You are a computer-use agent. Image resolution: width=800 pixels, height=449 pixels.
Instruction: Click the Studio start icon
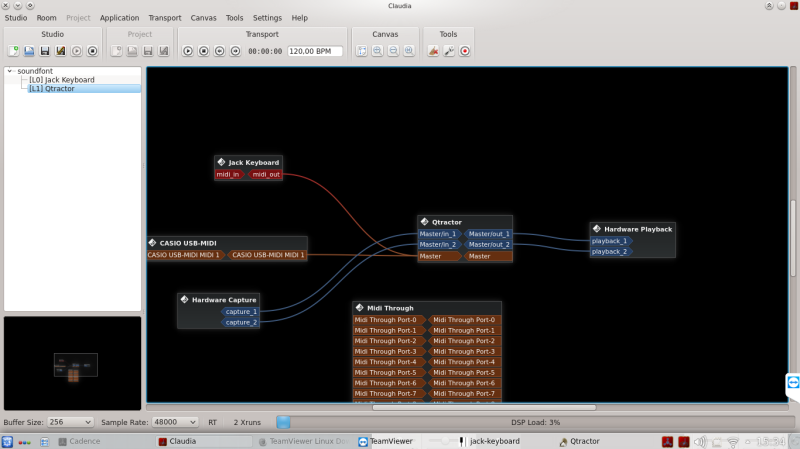click(77, 51)
